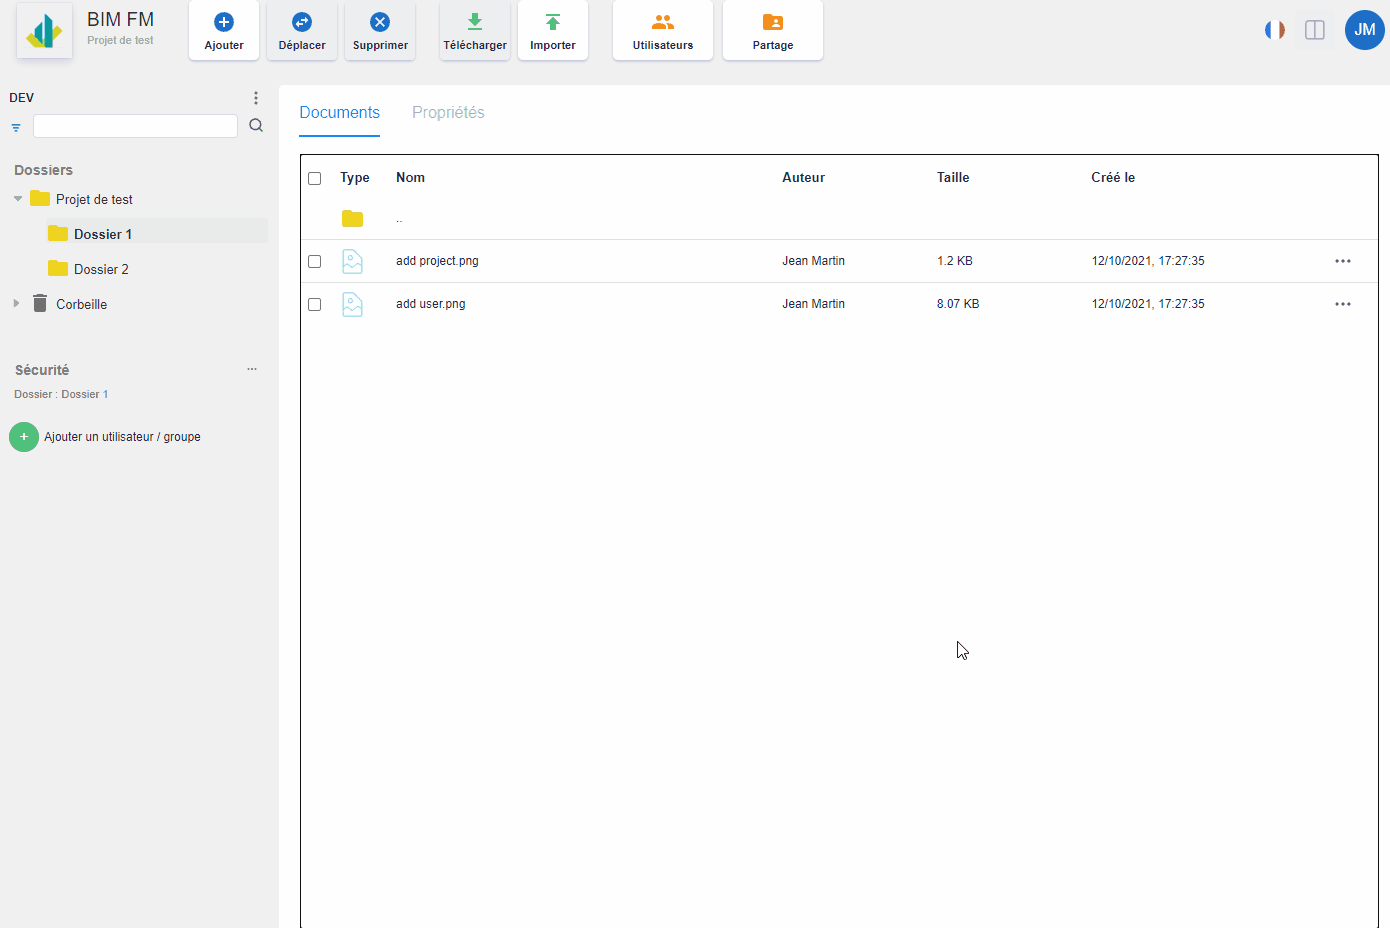Open the Partage sharing folder icon
The image size is (1390, 928).
[773, 23]
